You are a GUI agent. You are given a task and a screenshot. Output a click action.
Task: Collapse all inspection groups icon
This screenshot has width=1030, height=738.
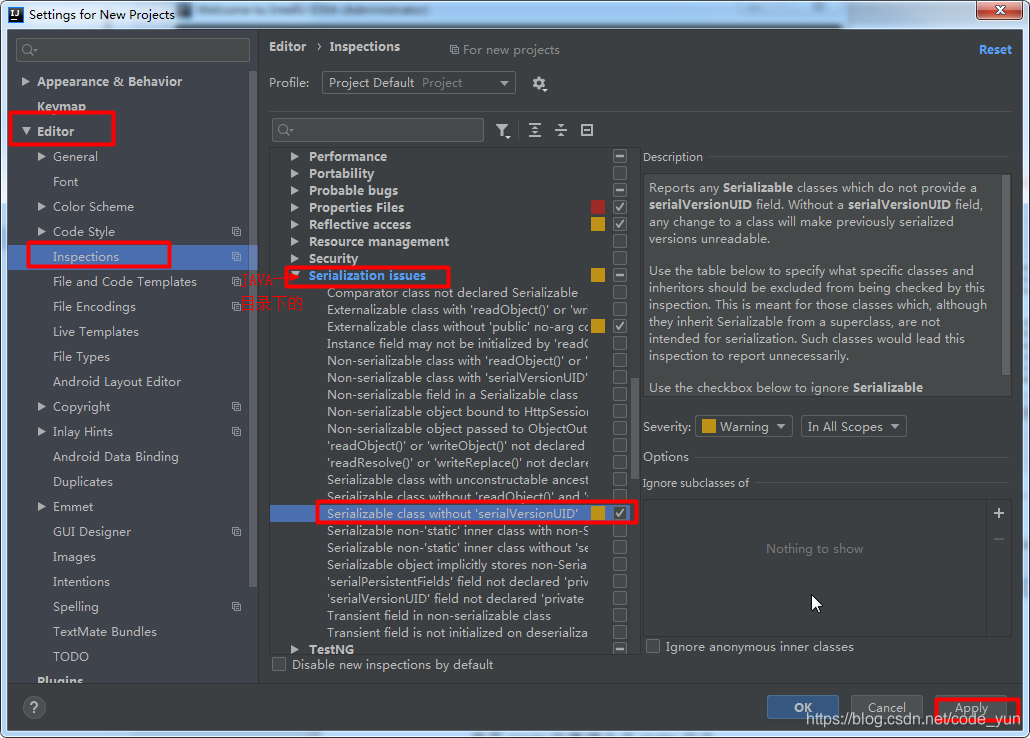coord(561,130)
